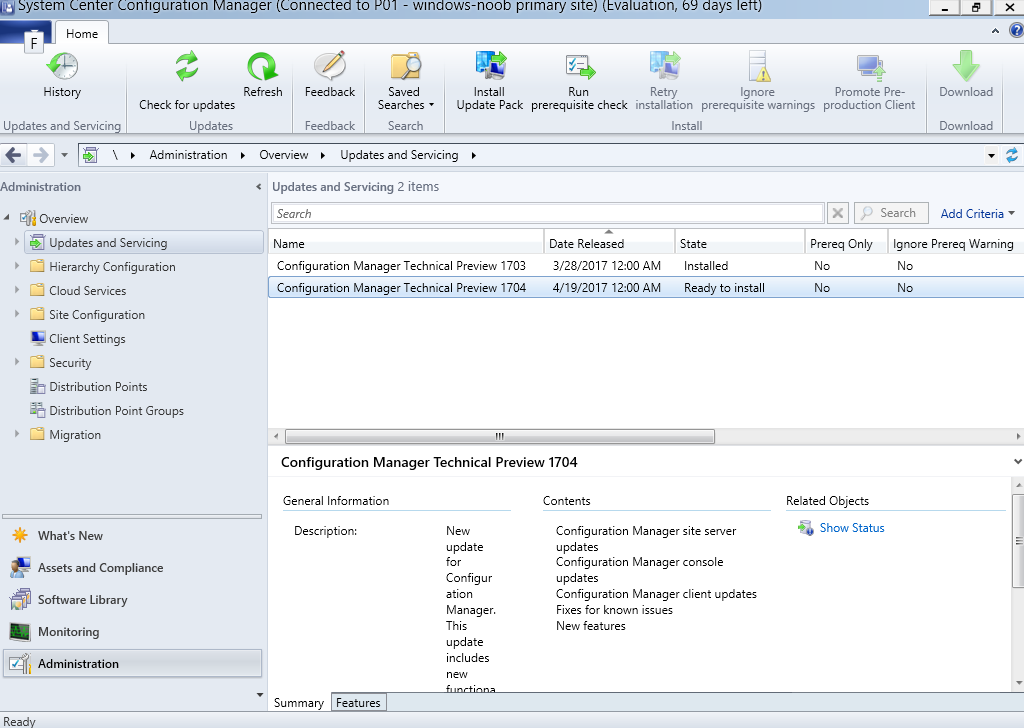This screenshot has height=728, width=1024.
Task: Sort by the Name column header
Action: (406, 244)
